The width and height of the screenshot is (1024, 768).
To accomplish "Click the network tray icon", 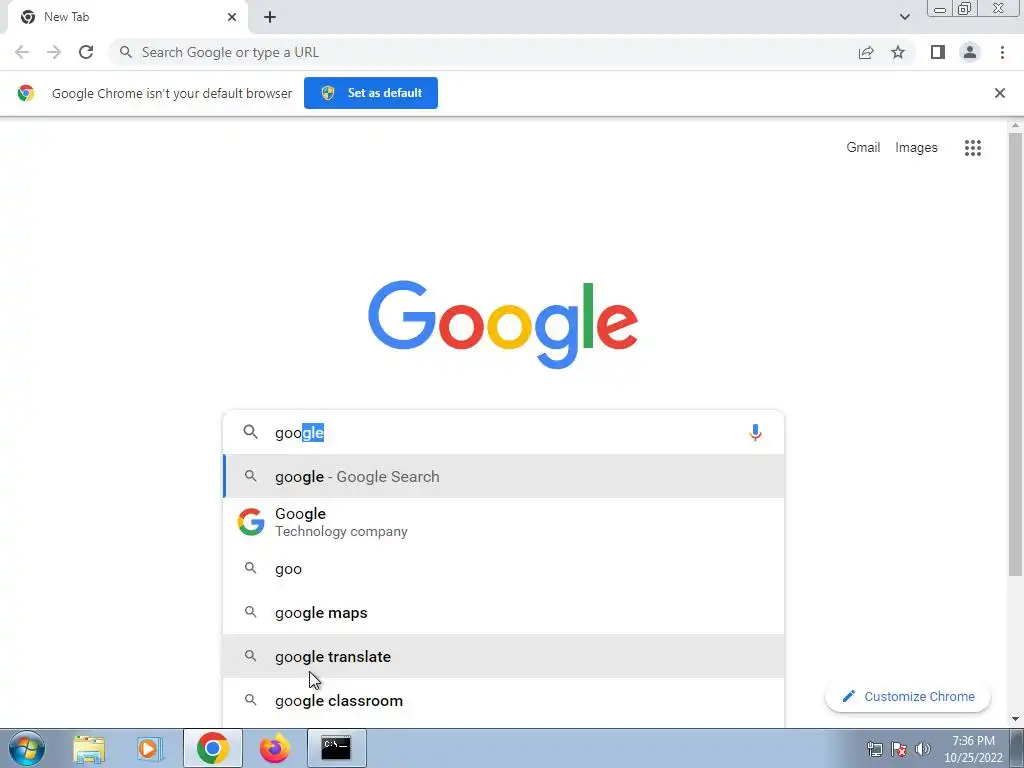I will click(x=874, y=748).
